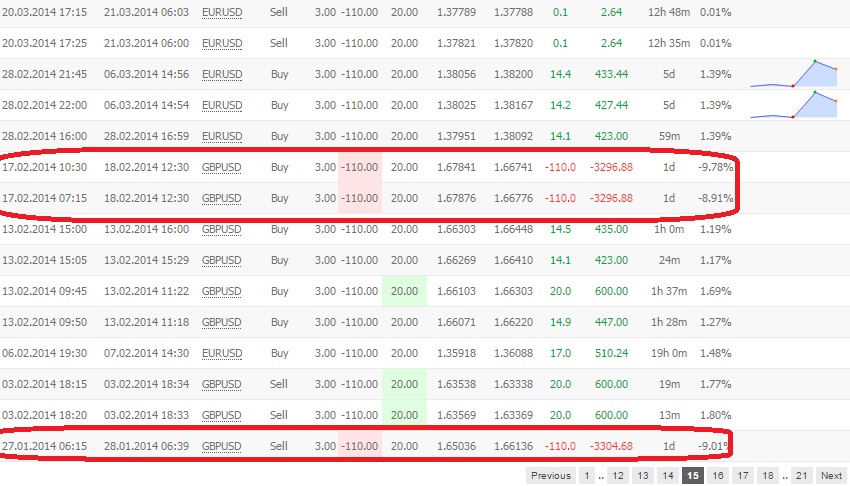Click GBPUSD link in 17.02.2014 10:30 row
The image size is (850, 486).
click(x=222, y=167)
